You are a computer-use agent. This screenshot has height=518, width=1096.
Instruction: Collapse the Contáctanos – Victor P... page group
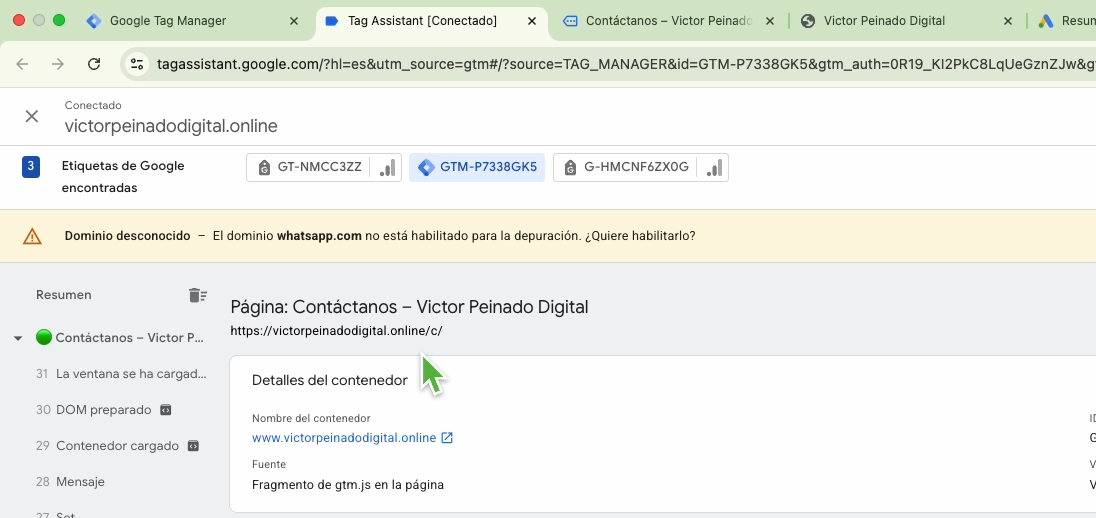18,338
